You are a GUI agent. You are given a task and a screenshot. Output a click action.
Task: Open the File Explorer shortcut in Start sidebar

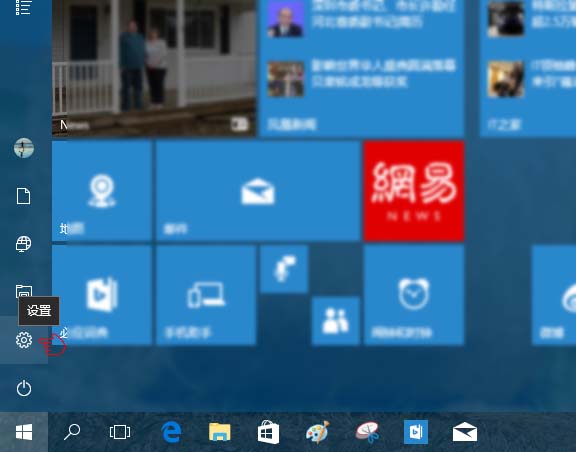(x=24, y=291)
